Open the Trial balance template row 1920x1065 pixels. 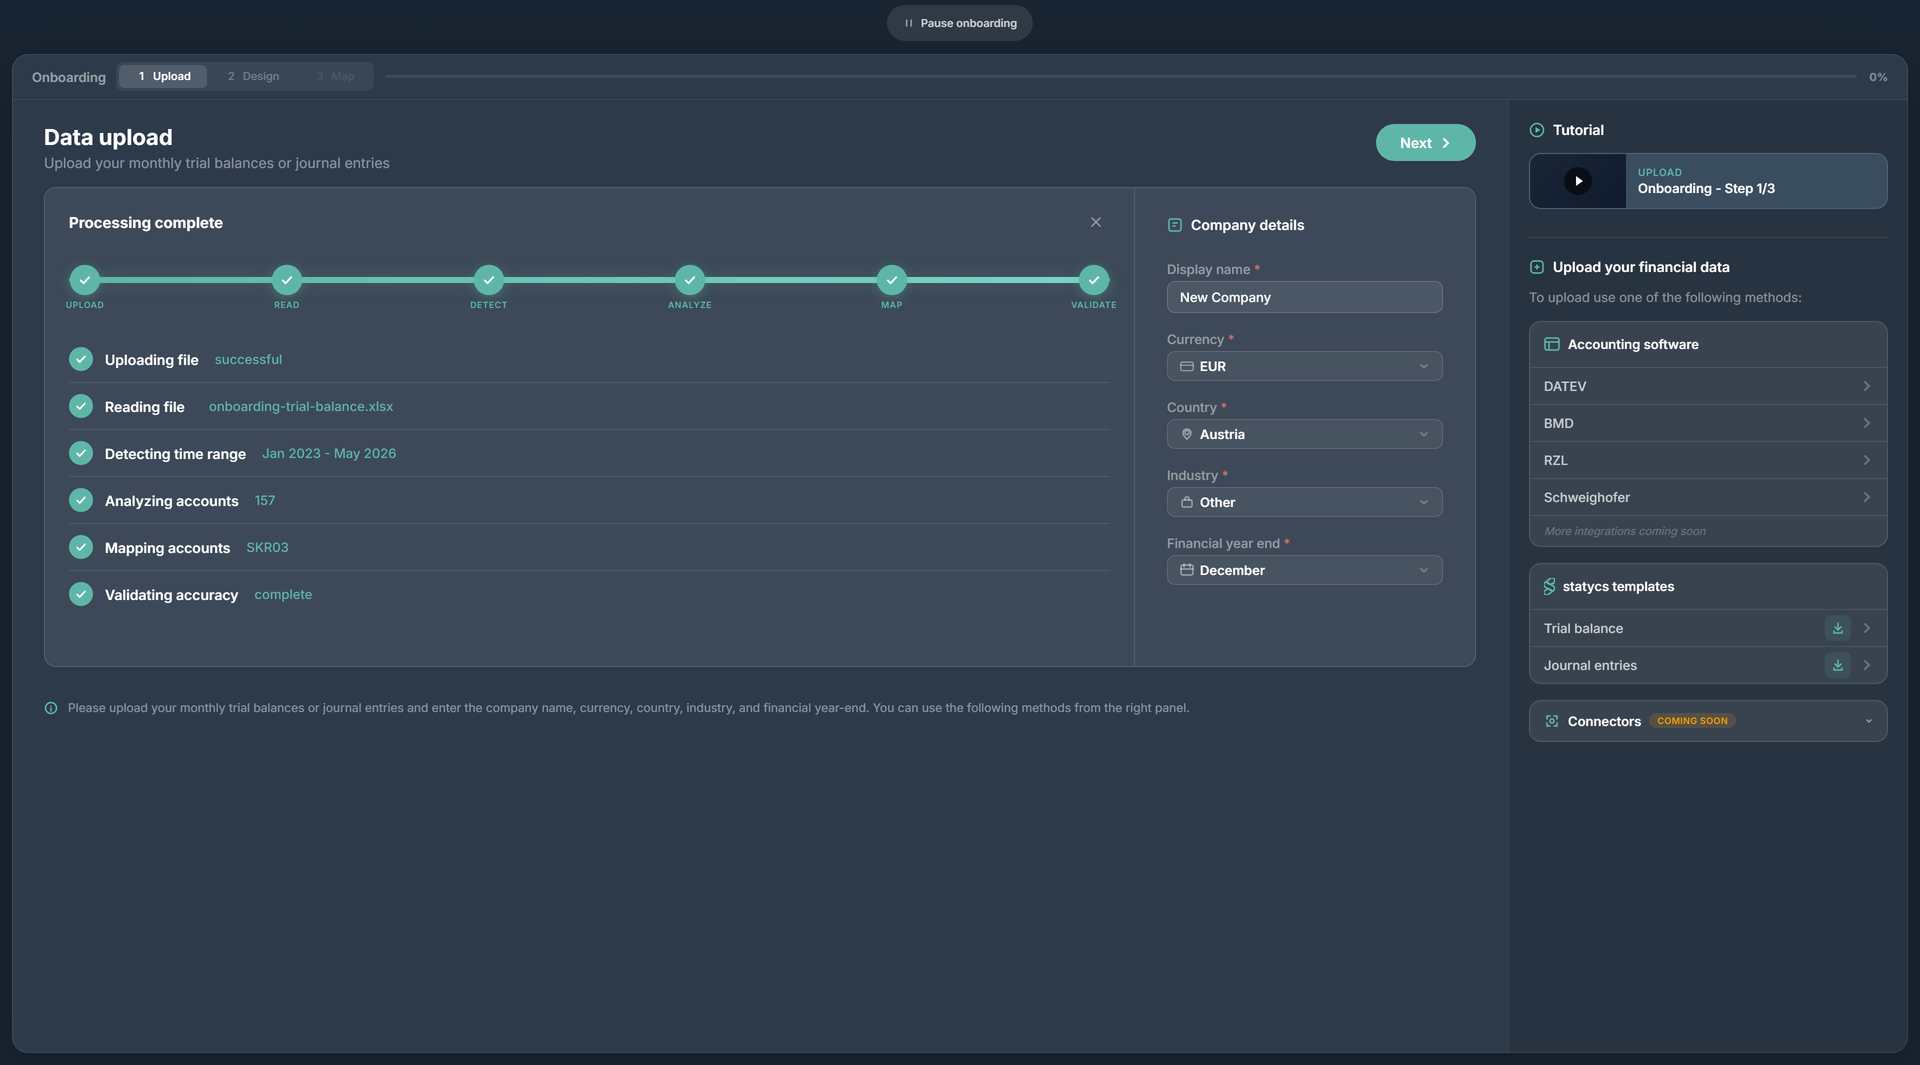1707,628
